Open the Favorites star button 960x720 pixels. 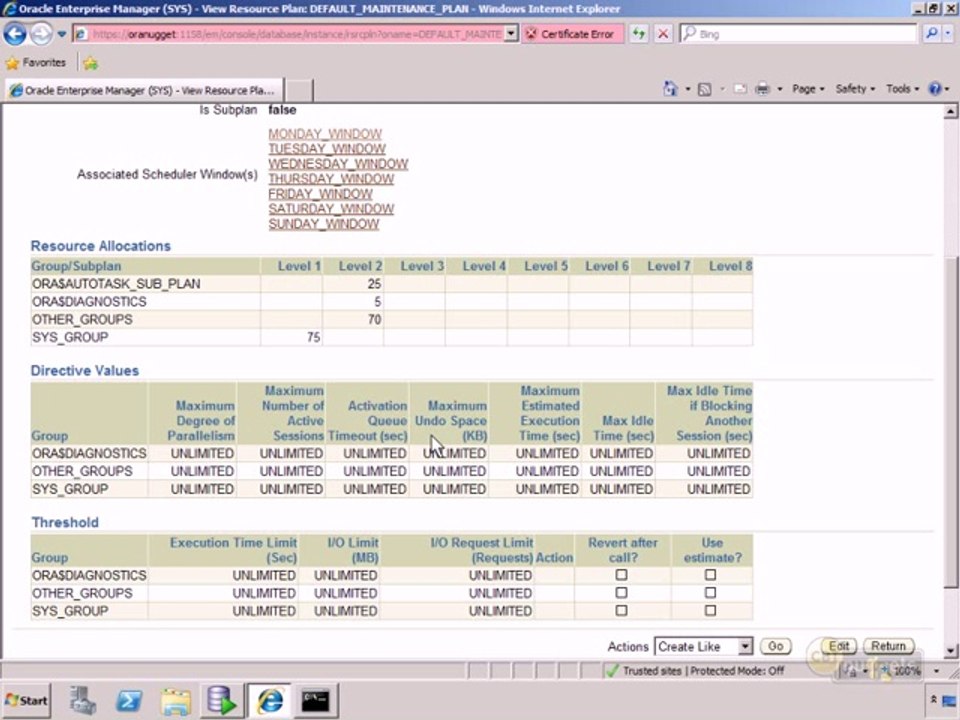click(x=36, y=62)
